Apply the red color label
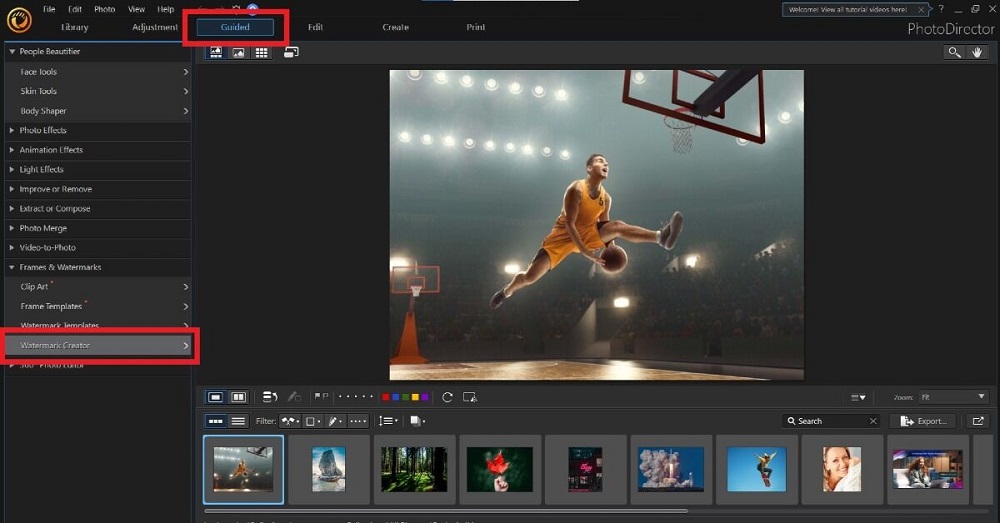1000x523 pixels. 385,397
